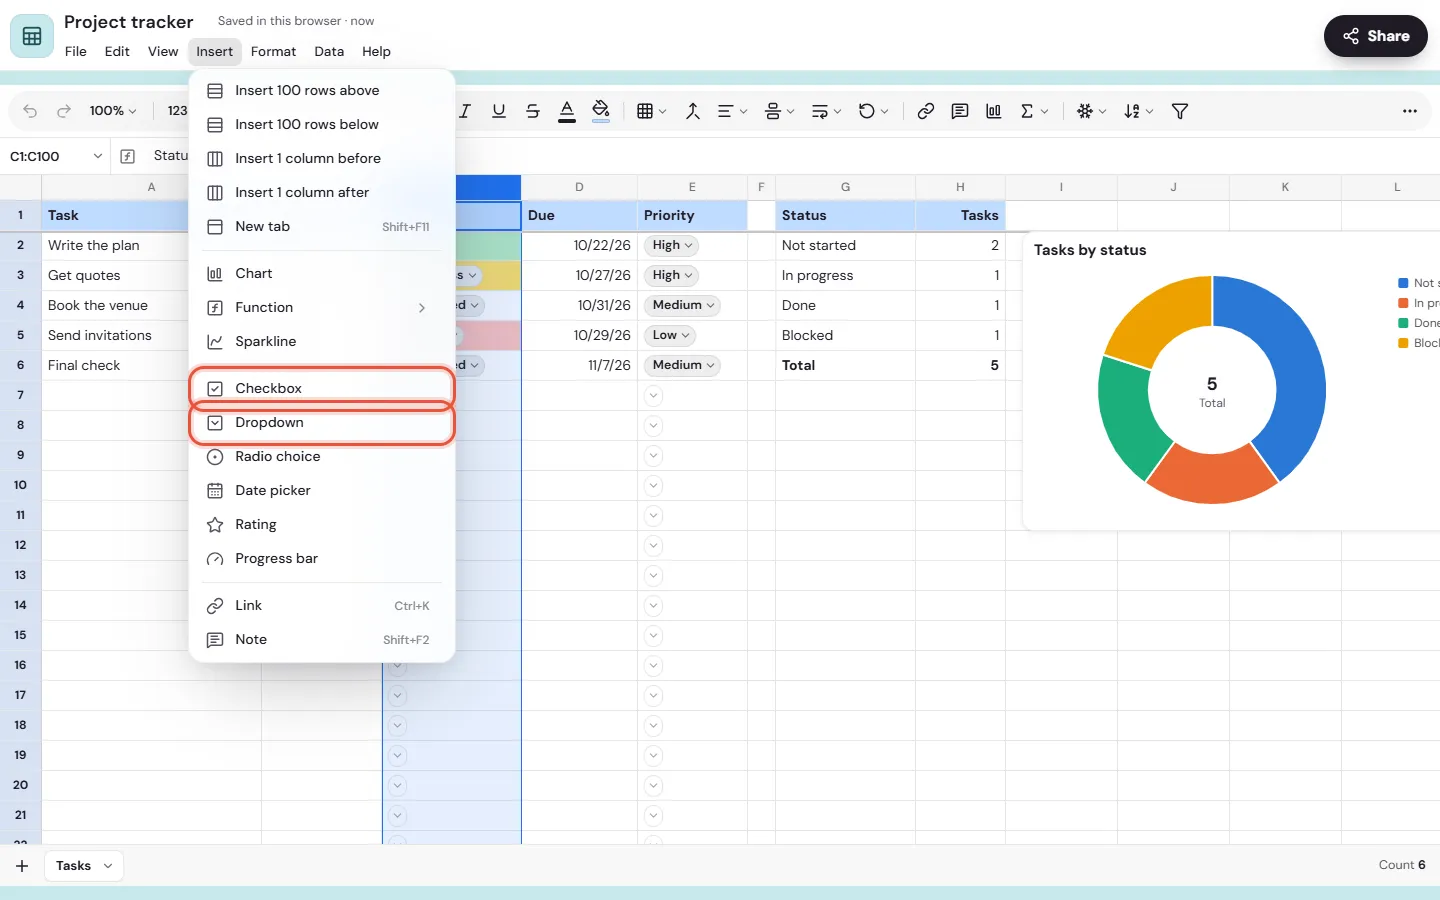
Task: Open the Low priority dropdown
Action: [671, 335]
